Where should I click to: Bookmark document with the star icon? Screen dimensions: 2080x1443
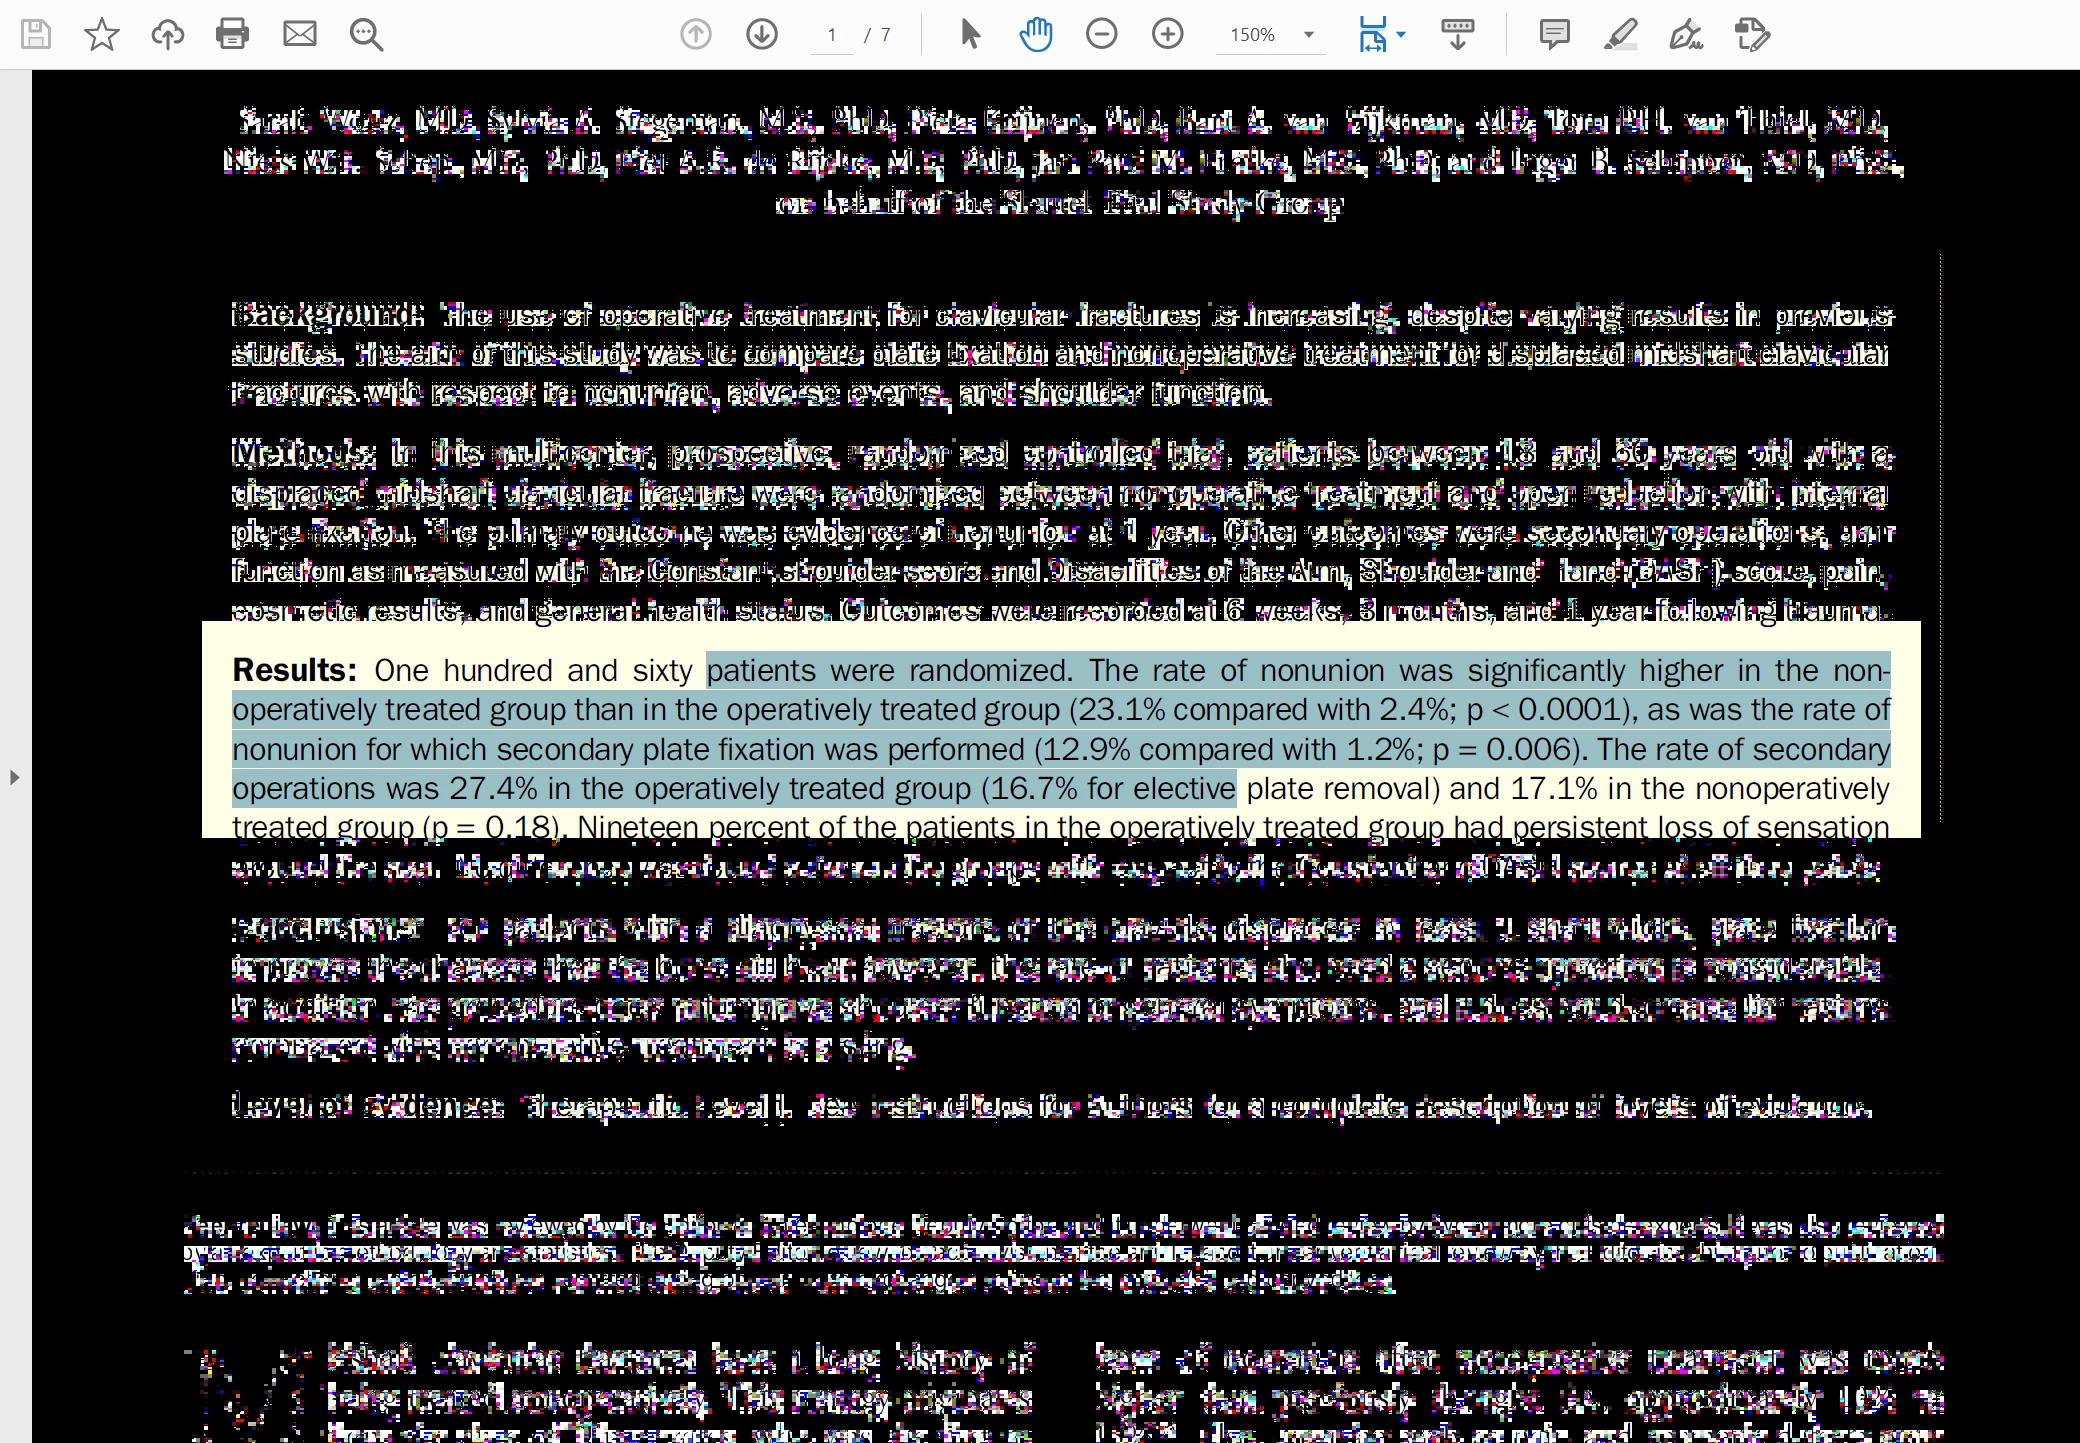click(101, 34)
